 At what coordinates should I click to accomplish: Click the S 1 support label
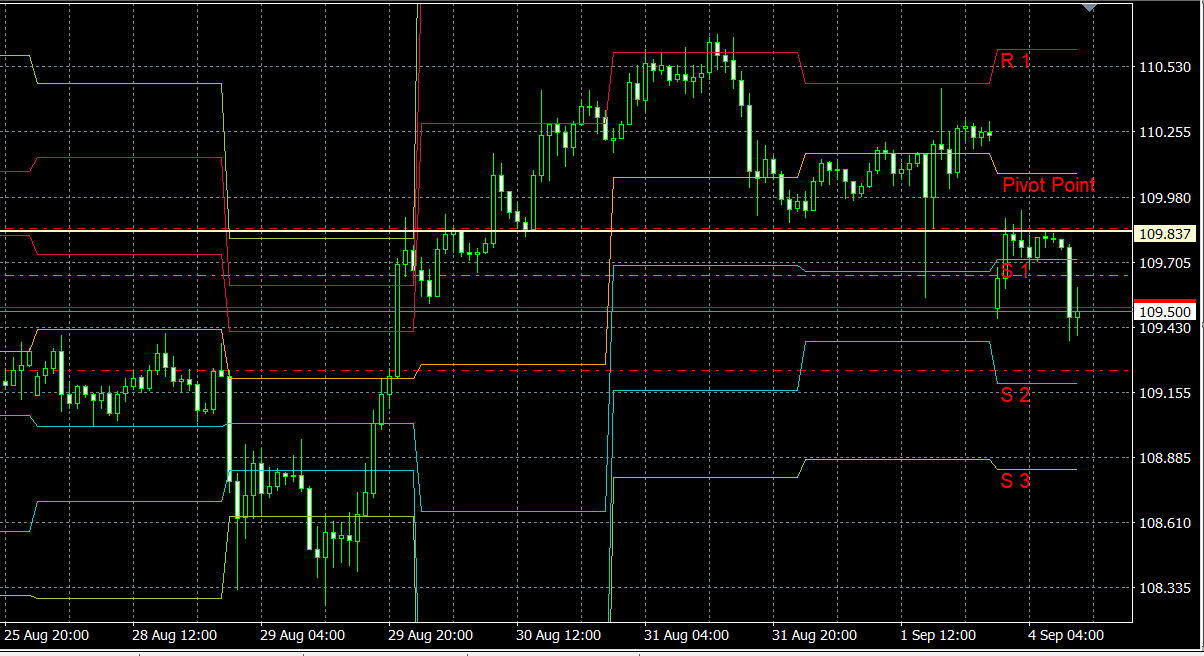1015,271
